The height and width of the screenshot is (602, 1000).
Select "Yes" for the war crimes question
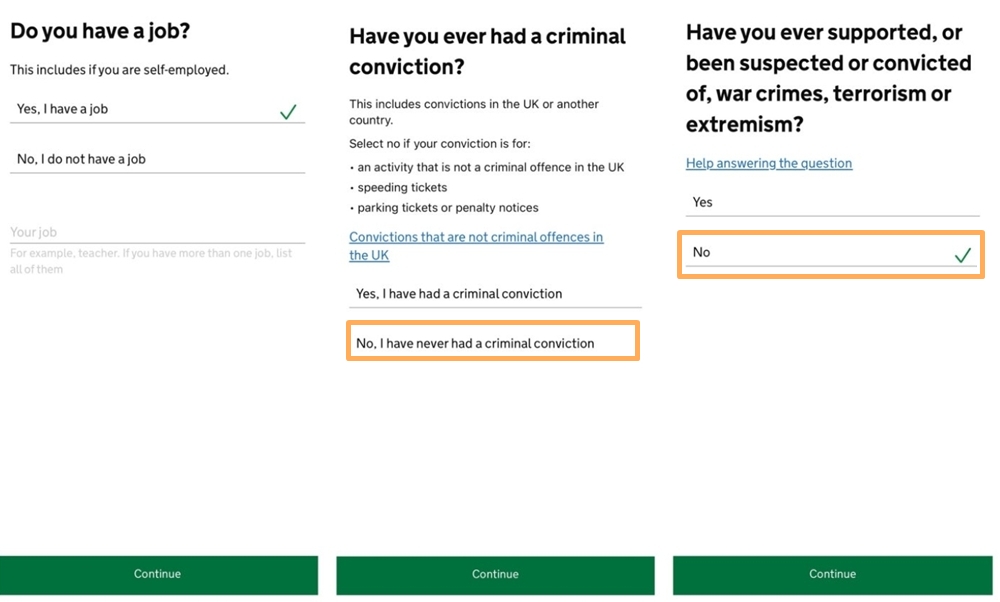tap(832, 203)
